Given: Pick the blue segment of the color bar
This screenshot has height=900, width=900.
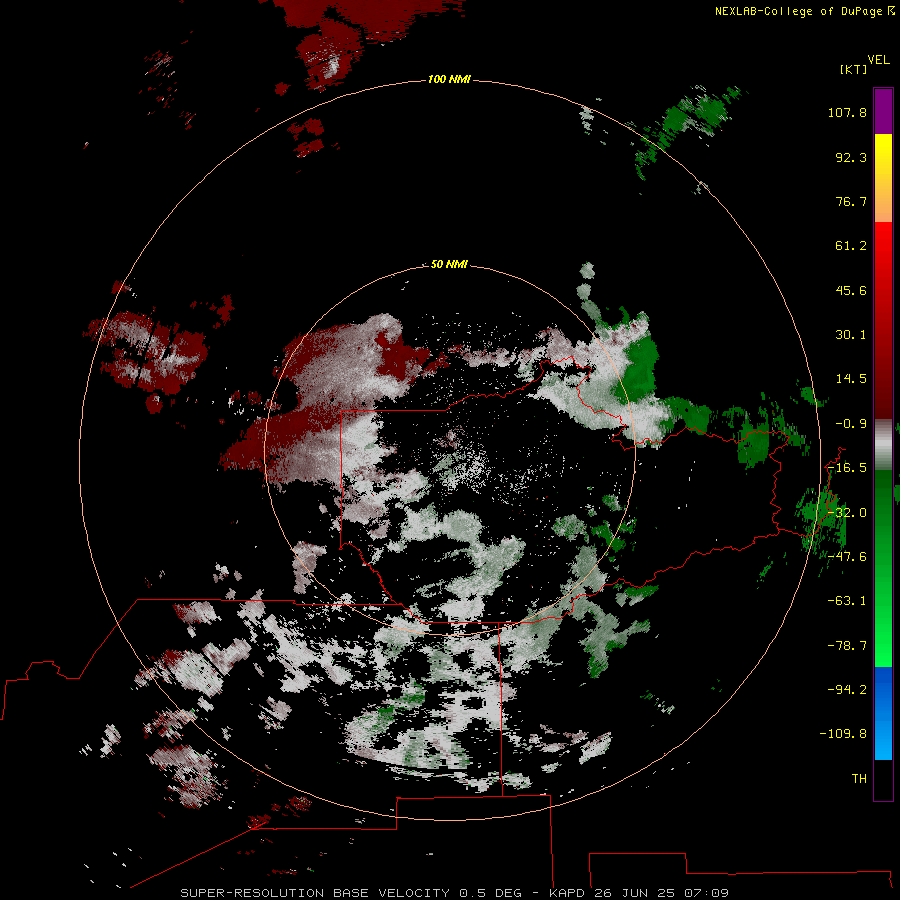Looking at the screenshot, I should (883, 713).
